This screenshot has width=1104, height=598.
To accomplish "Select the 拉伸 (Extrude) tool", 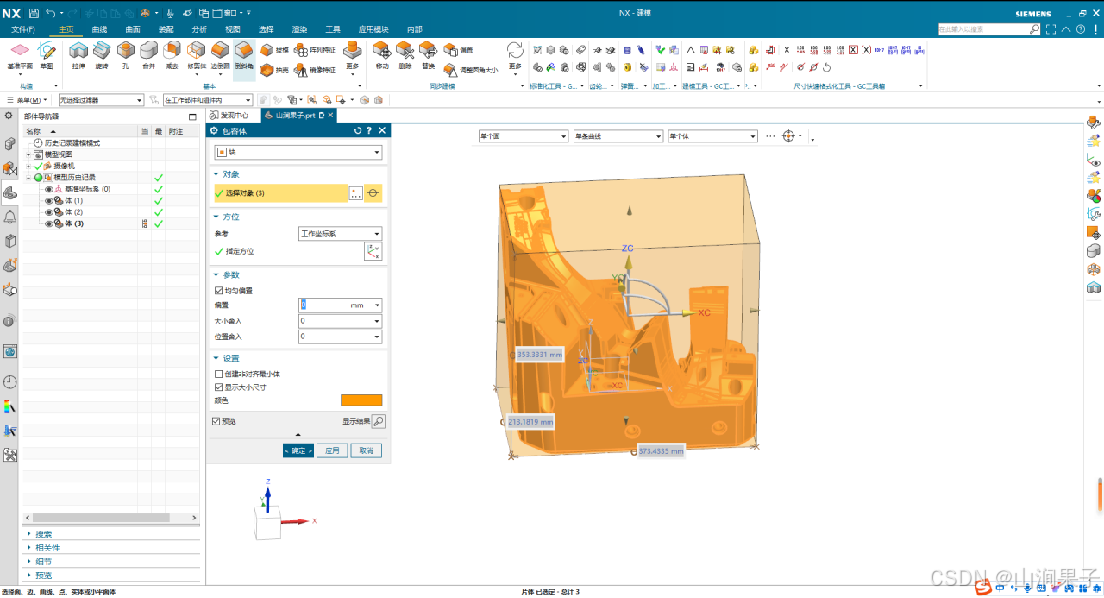I will pos(78,55).
